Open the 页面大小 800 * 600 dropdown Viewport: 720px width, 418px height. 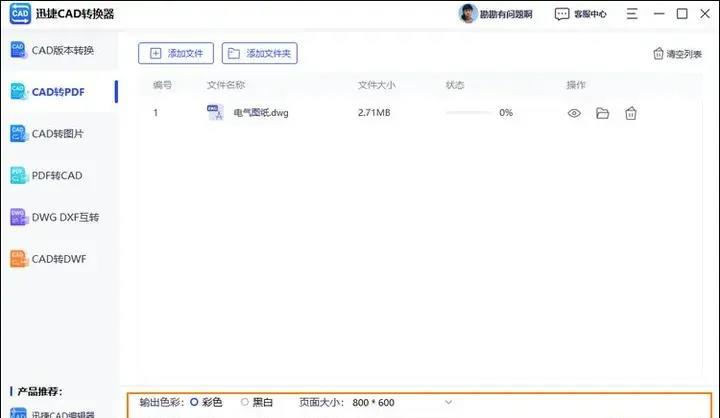(402, 402)
